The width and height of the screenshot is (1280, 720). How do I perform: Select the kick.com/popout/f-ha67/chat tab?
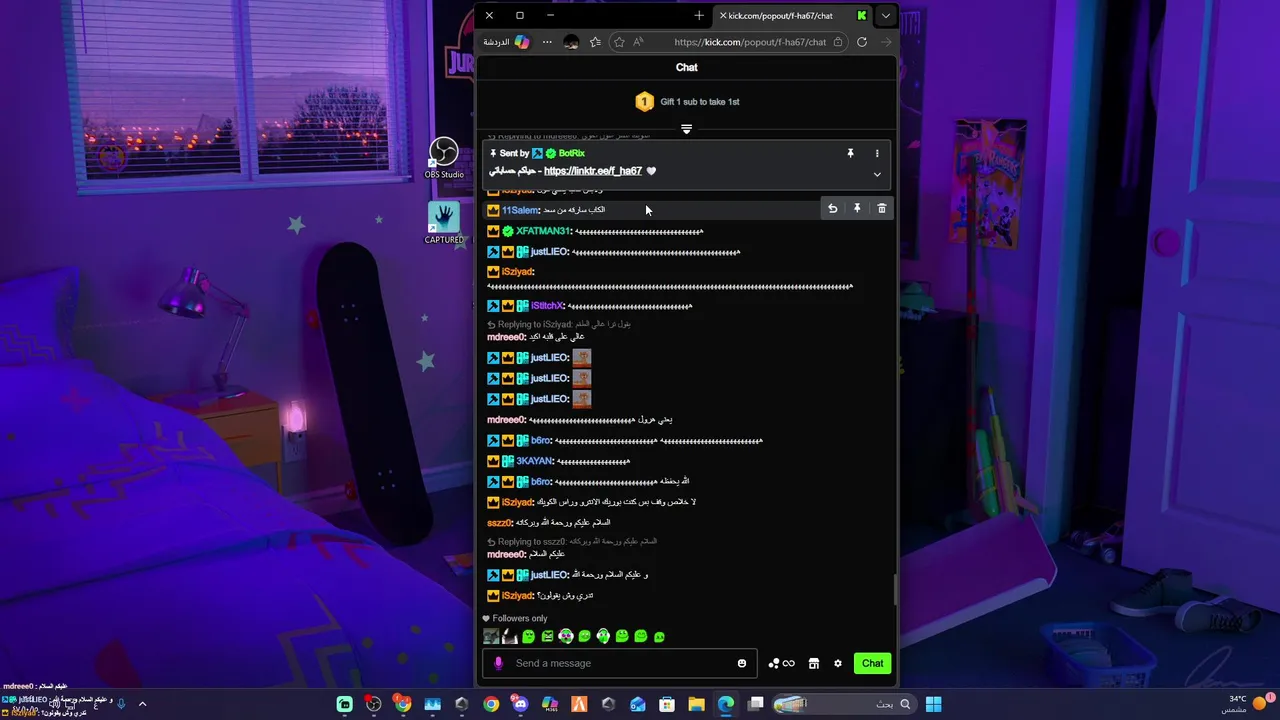(x=793, y=15)
